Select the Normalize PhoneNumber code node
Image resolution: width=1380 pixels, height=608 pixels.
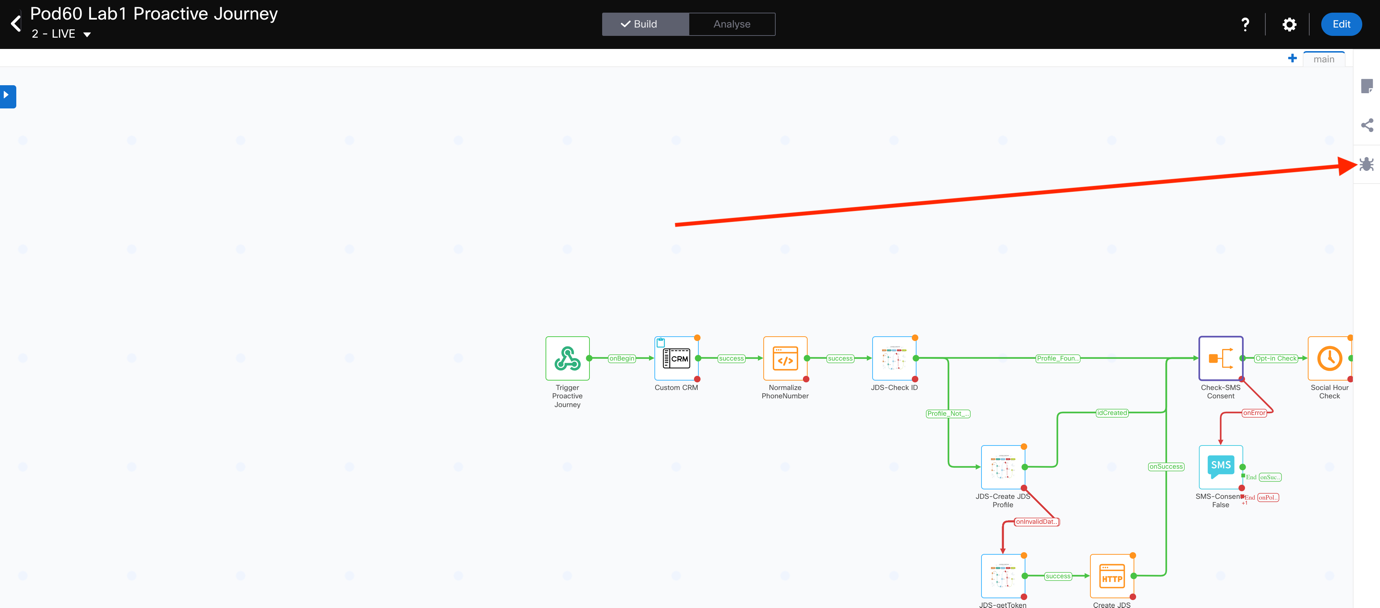[x=785, y=359]
